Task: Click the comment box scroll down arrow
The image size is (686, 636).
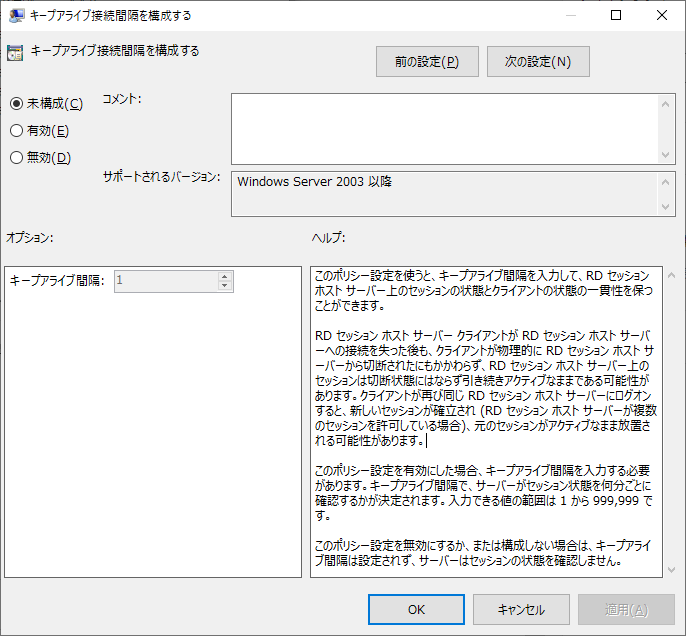Action: click(x=665, y=154)
